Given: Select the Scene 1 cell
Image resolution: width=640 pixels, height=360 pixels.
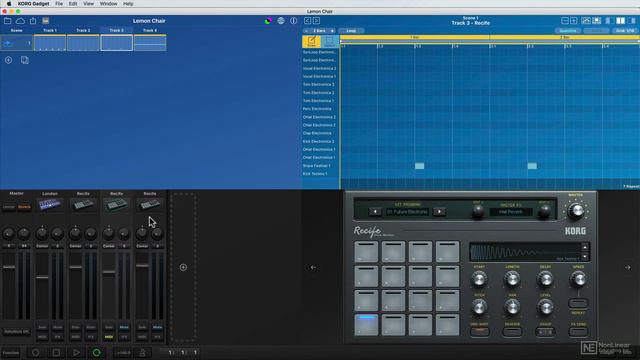Looking at the screenshot, I should [x=17, y=43].
